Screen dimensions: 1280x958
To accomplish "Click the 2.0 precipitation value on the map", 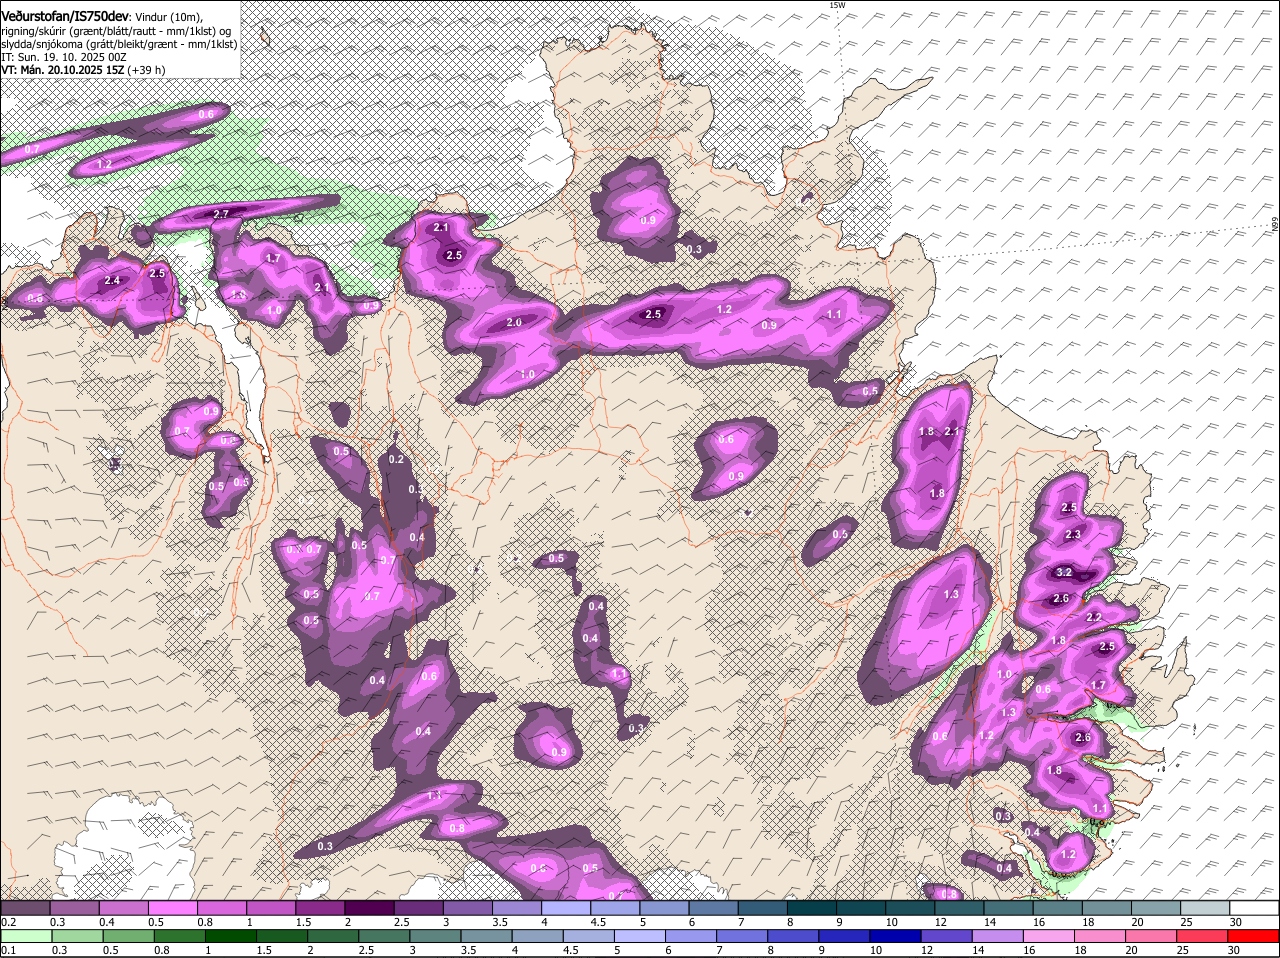I will (x=514, y=323).
